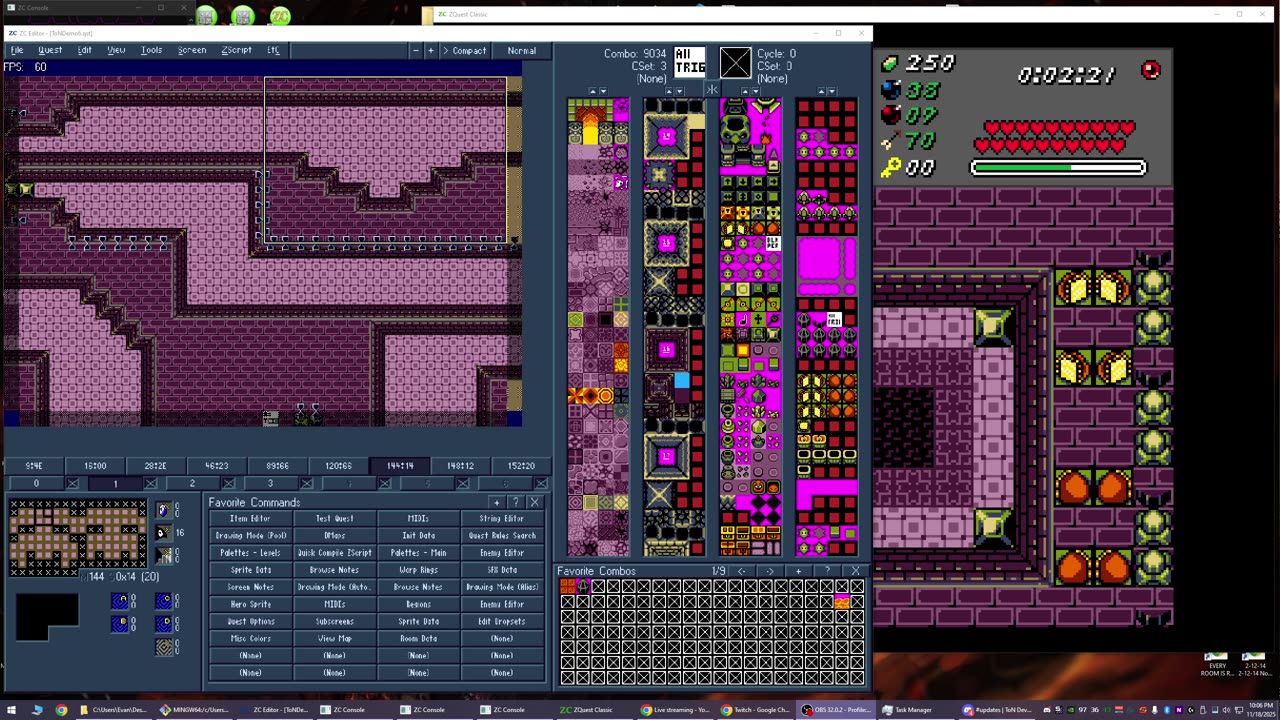The image size is (1280, 720).
Task: Open the Screen menu
Action: 192,50
